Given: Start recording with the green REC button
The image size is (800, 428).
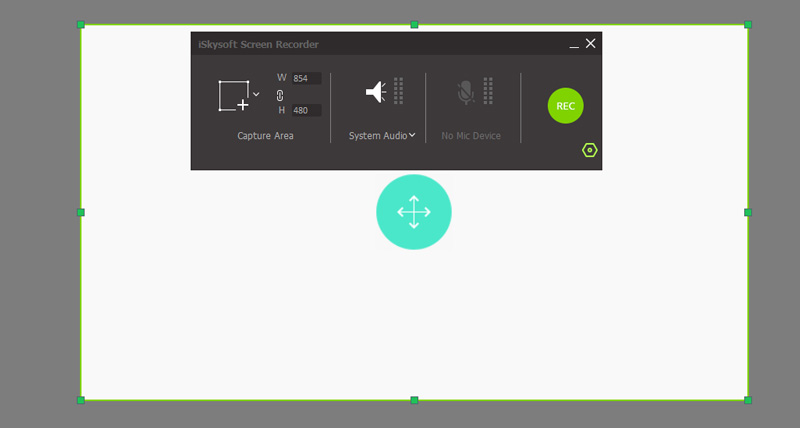Looking at the screenshot, I should click(x=565, y=105).
